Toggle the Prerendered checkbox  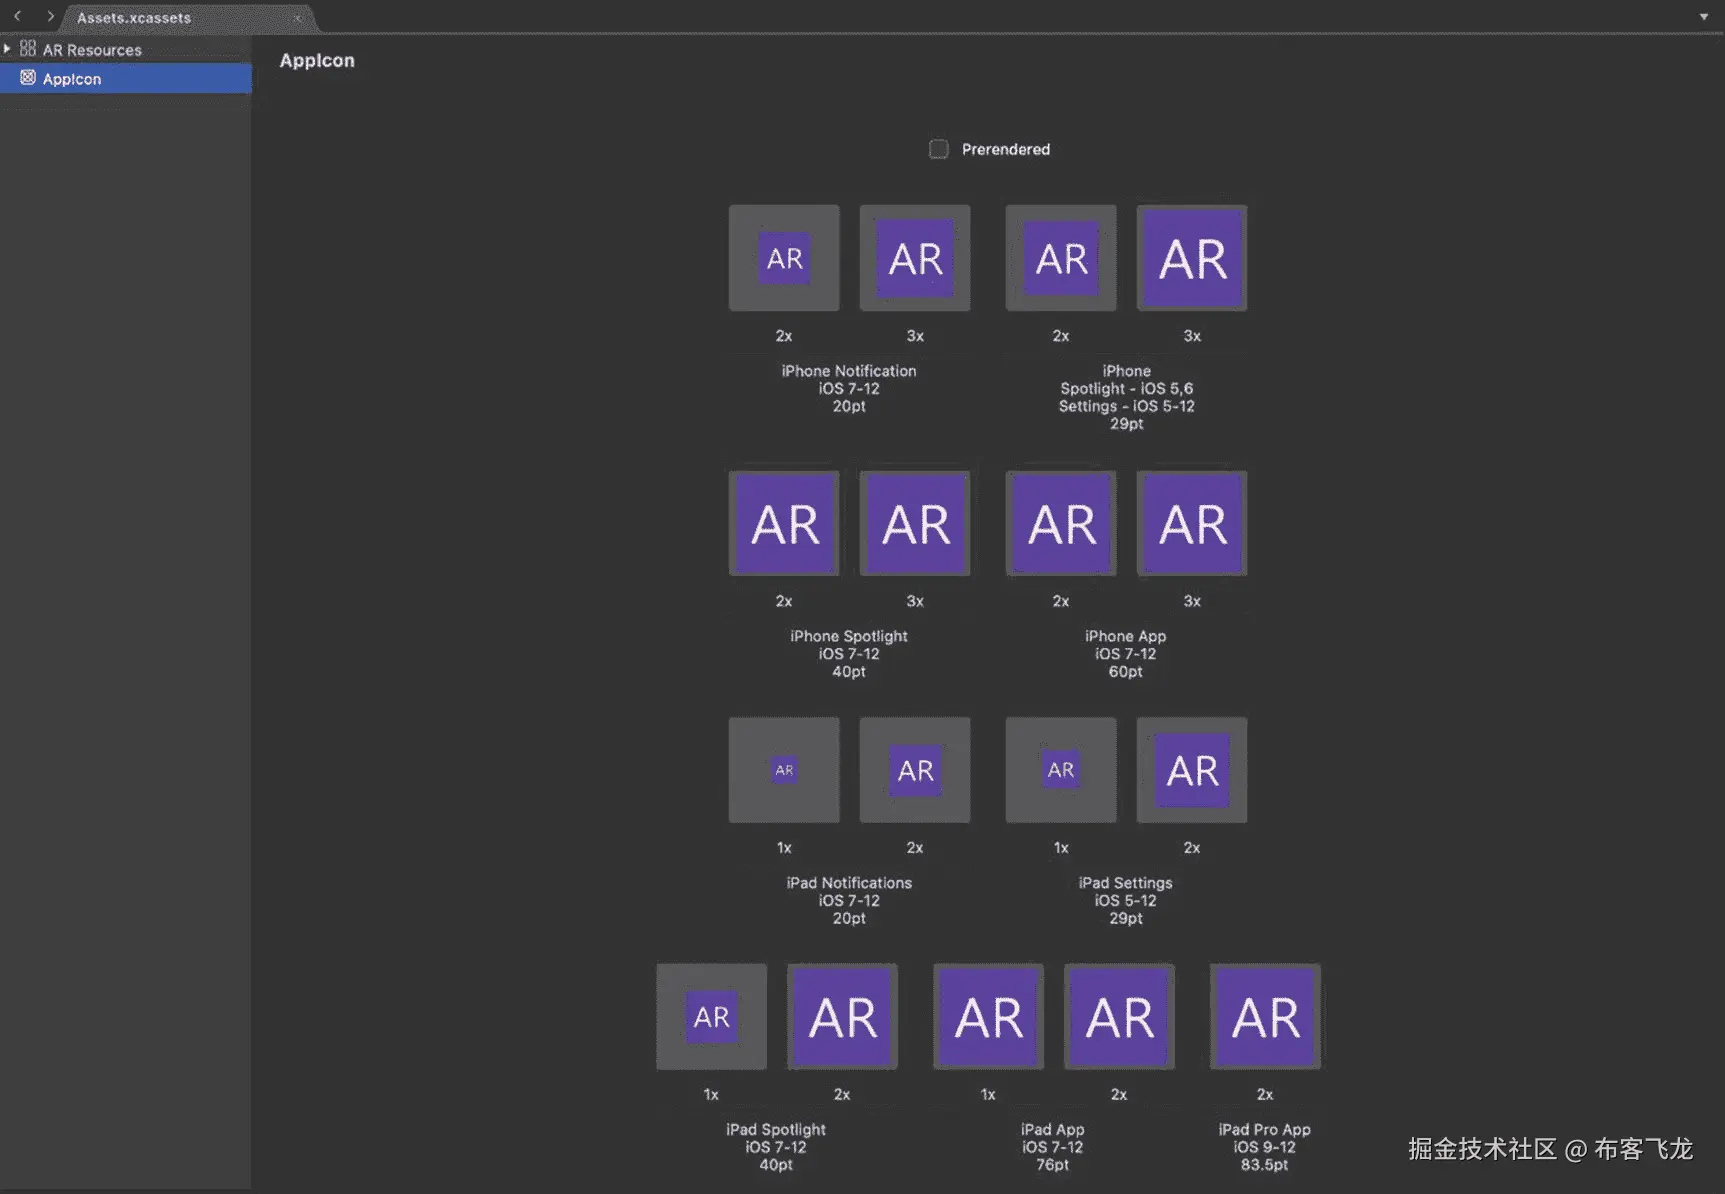(938, 149)
